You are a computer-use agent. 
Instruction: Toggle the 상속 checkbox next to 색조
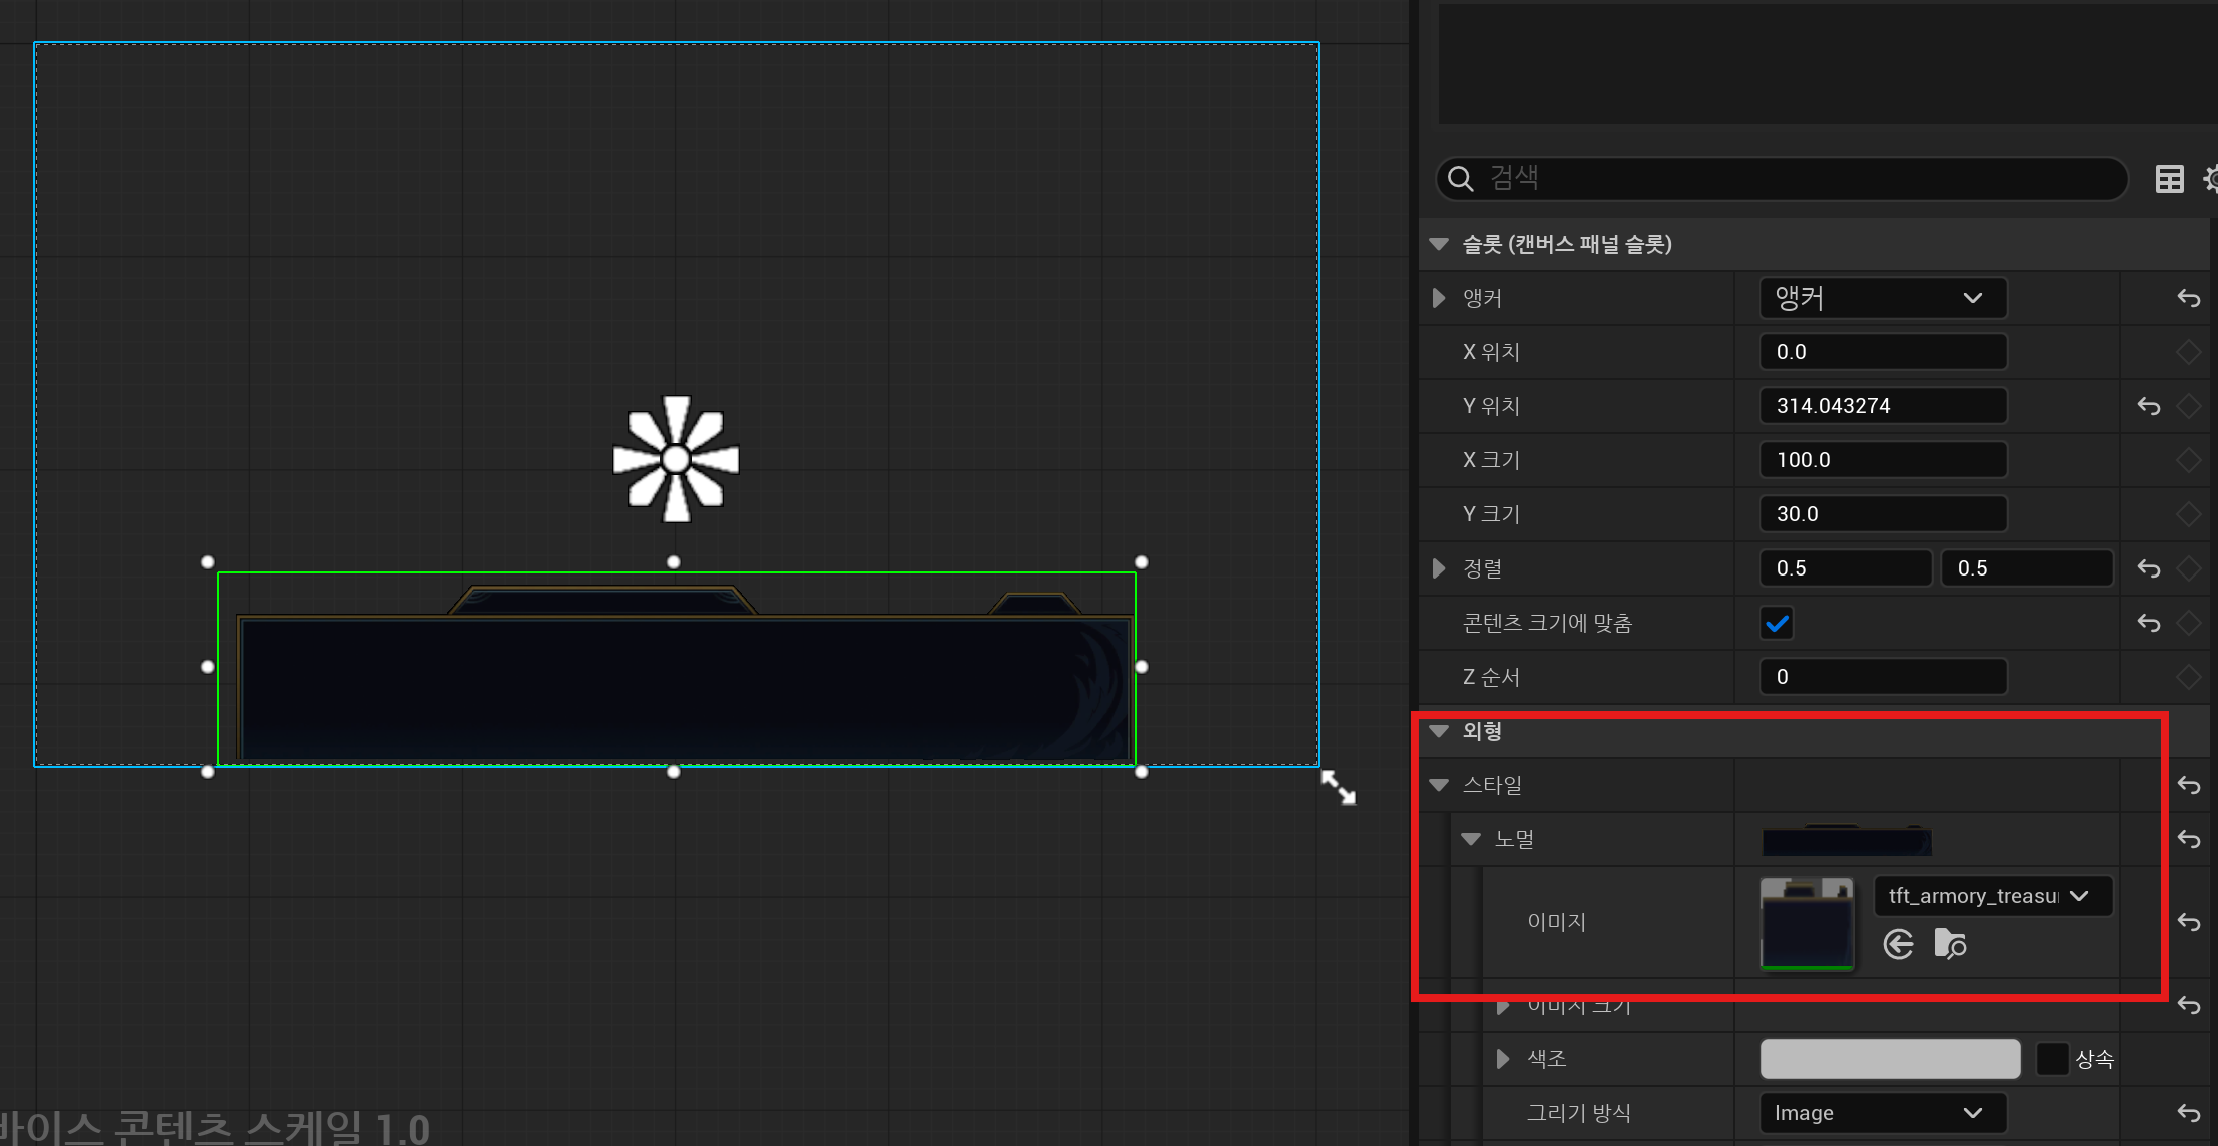(x=2052, y=1059)
